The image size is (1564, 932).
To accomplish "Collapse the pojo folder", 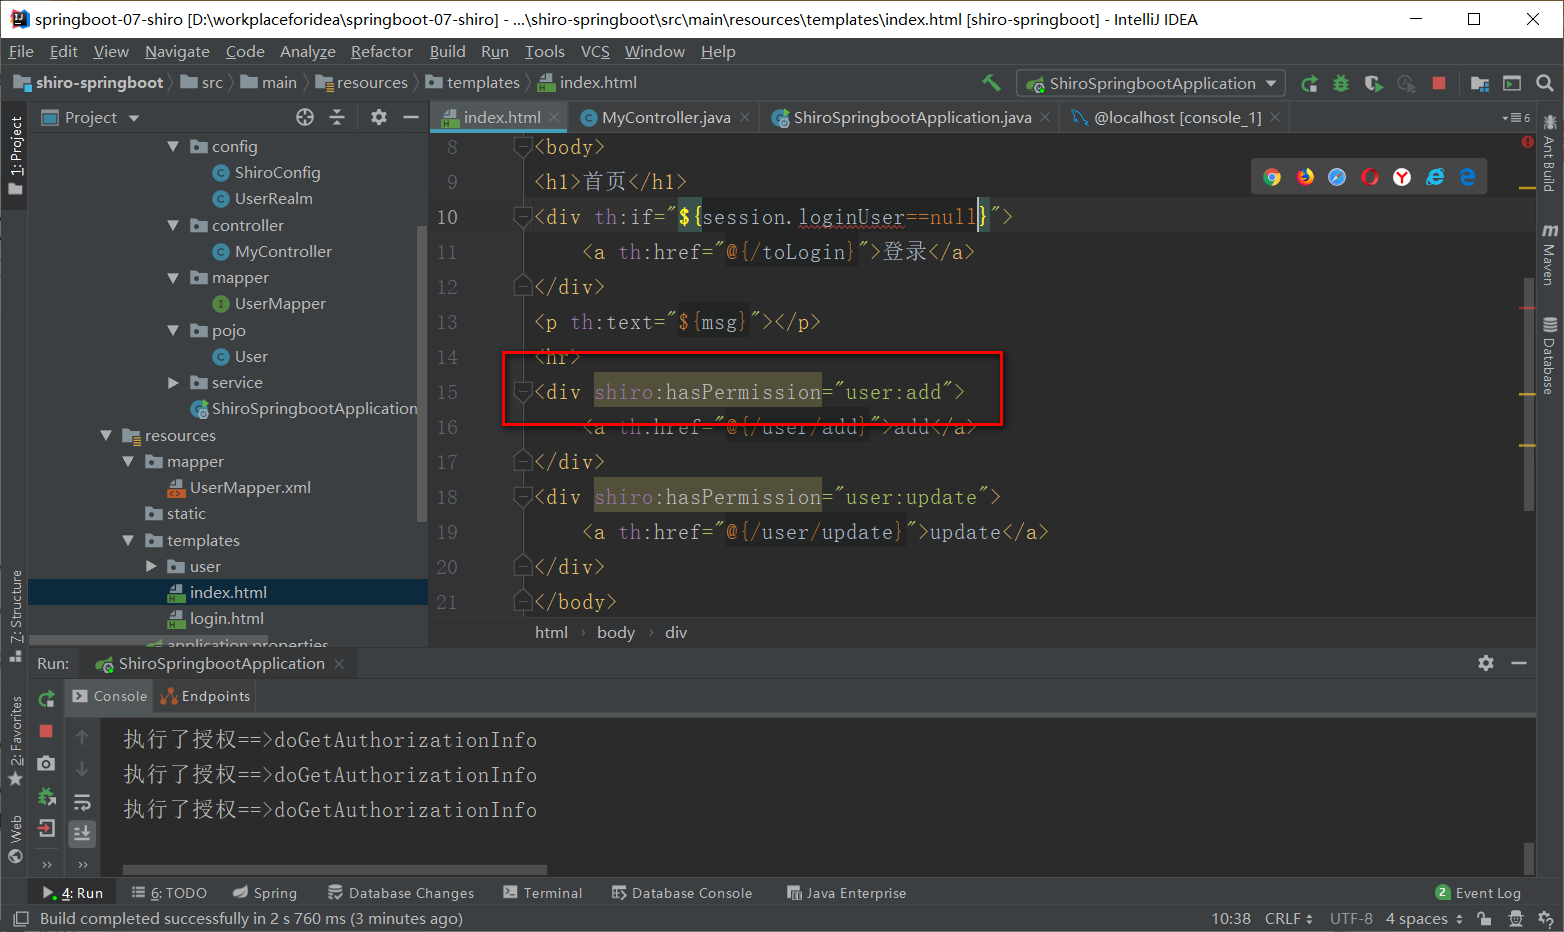I will pyautogui.click(x=173, y=330).
